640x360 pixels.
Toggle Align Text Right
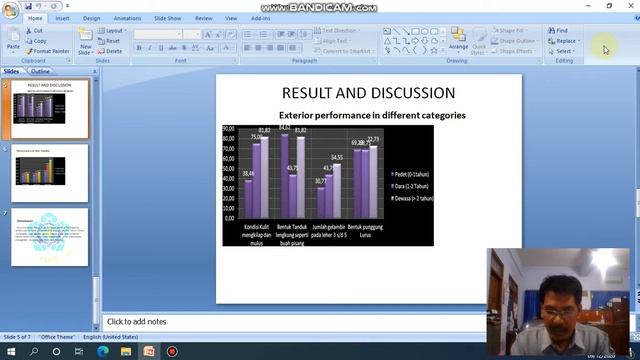coord(269,48)
